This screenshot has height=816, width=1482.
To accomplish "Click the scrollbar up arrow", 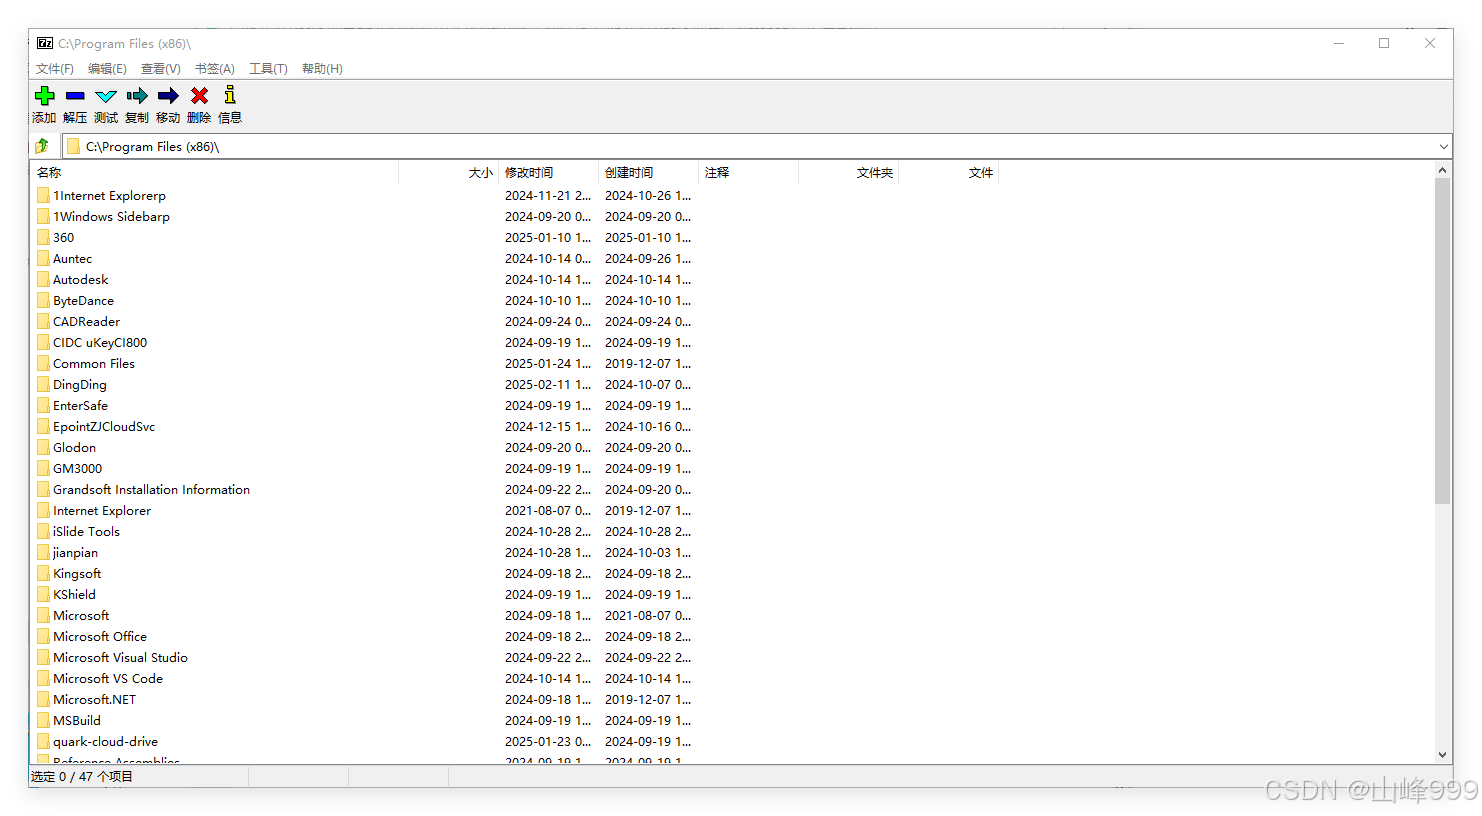I will click(x=1442, y=170).
